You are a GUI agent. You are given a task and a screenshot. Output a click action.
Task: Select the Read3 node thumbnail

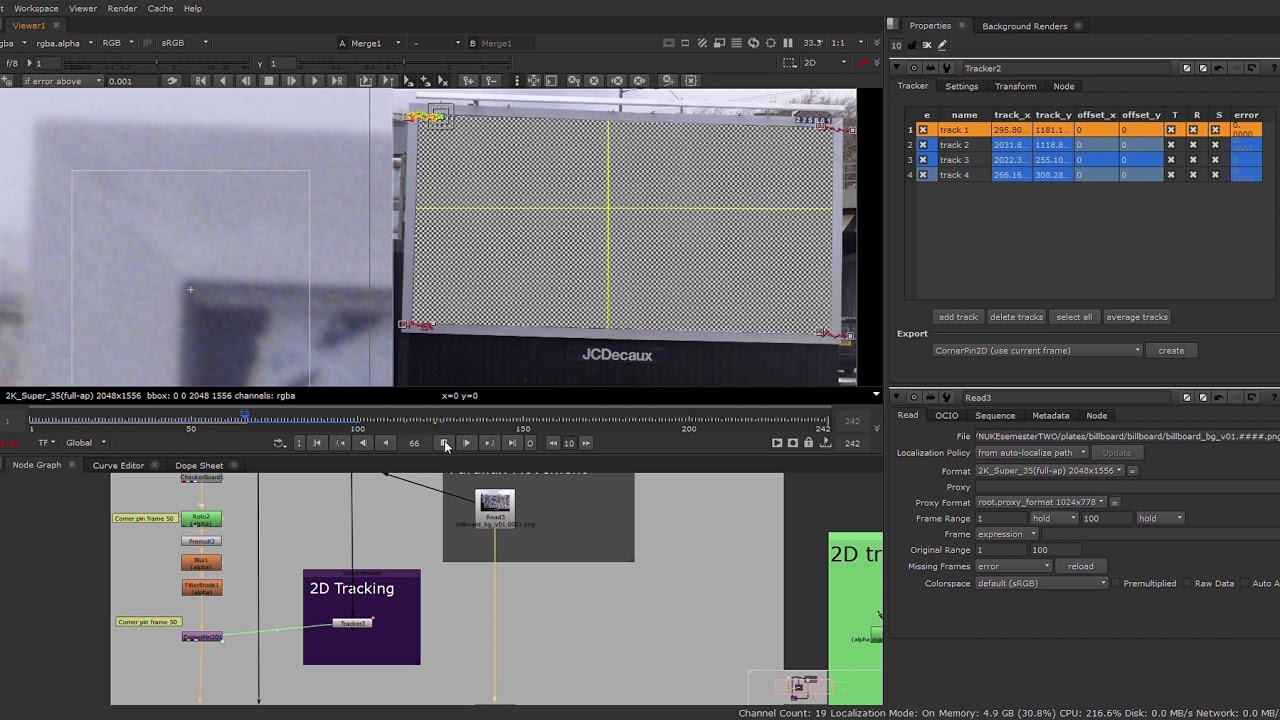495,502
